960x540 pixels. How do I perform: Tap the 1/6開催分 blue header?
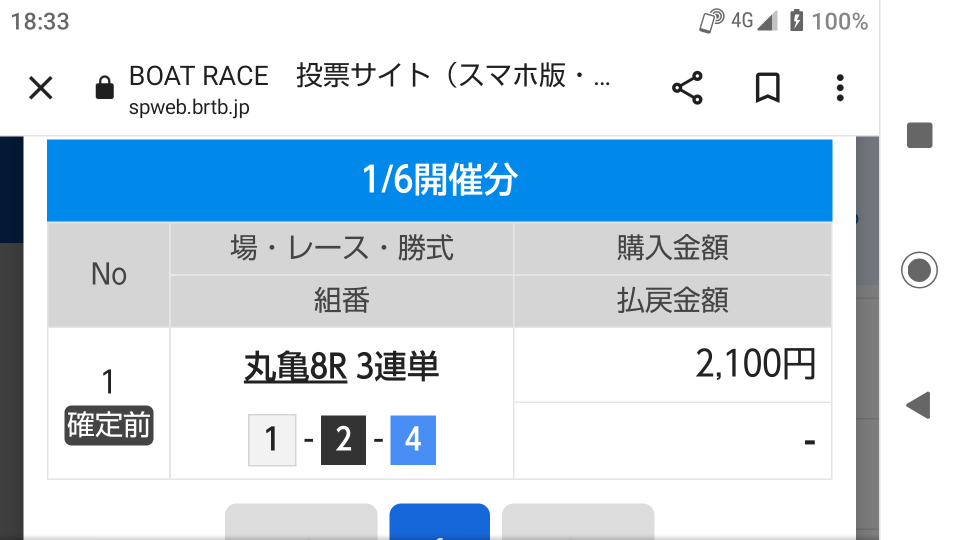pos(440,180)
